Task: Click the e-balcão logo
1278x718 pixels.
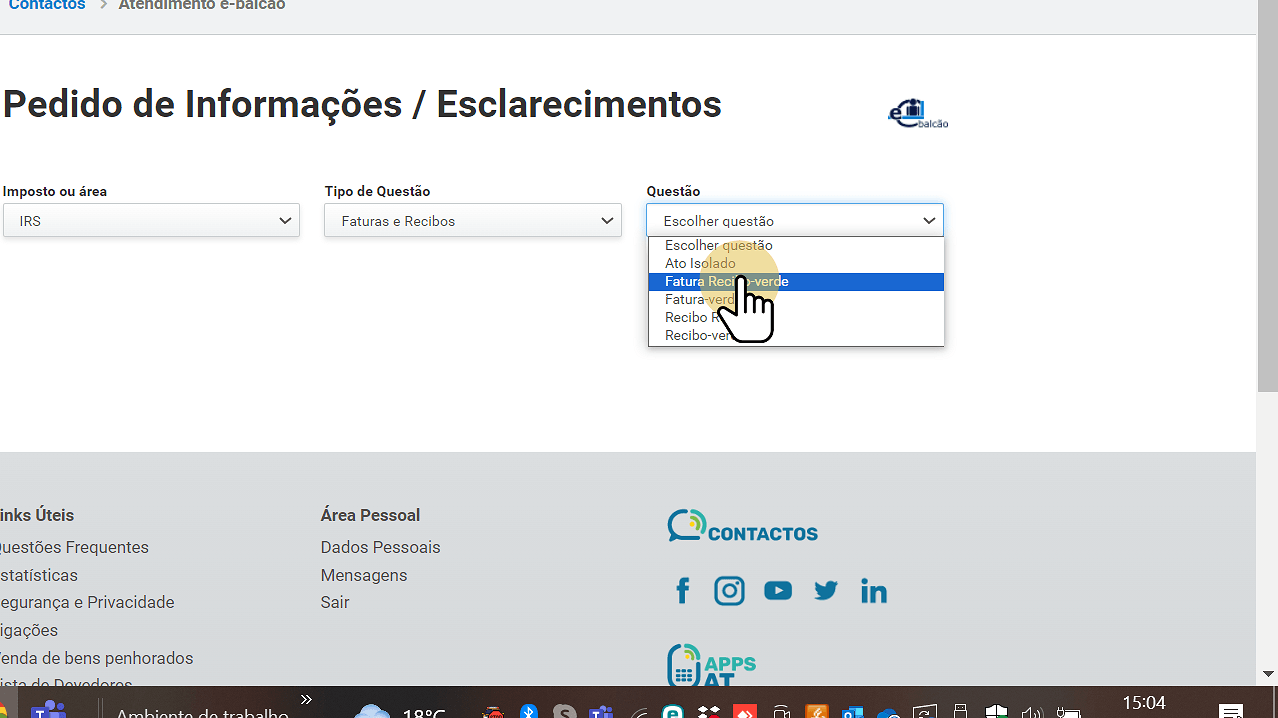Action: pyautogui.click(x=917, y=114)
